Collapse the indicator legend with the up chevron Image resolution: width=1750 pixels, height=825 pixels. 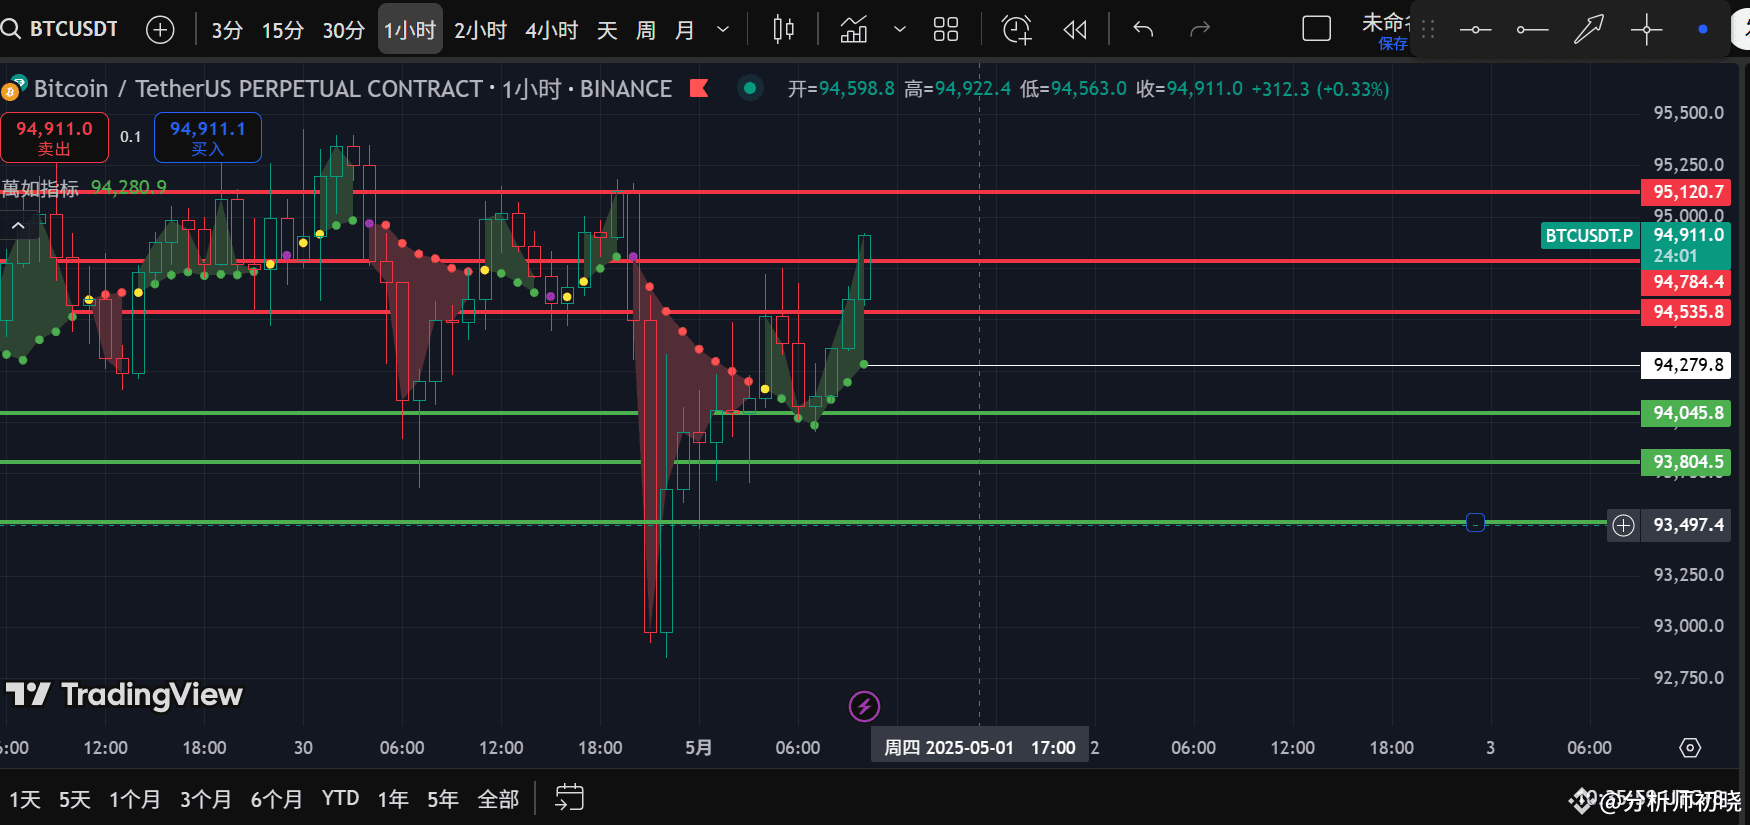19,226
